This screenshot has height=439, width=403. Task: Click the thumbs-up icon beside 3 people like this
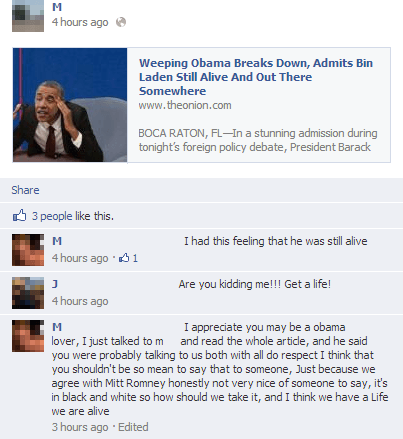click(x=19, y=215)
